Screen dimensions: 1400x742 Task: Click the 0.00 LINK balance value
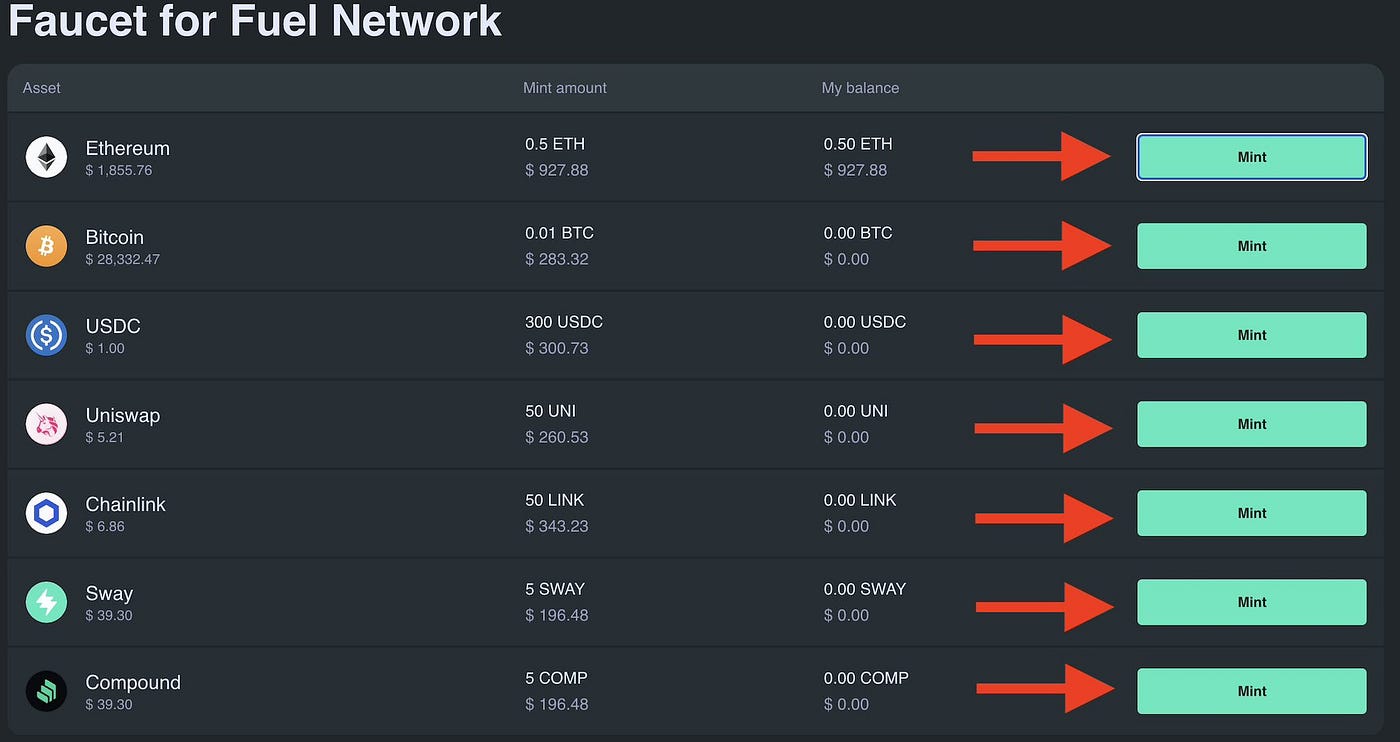coord(860,500)
